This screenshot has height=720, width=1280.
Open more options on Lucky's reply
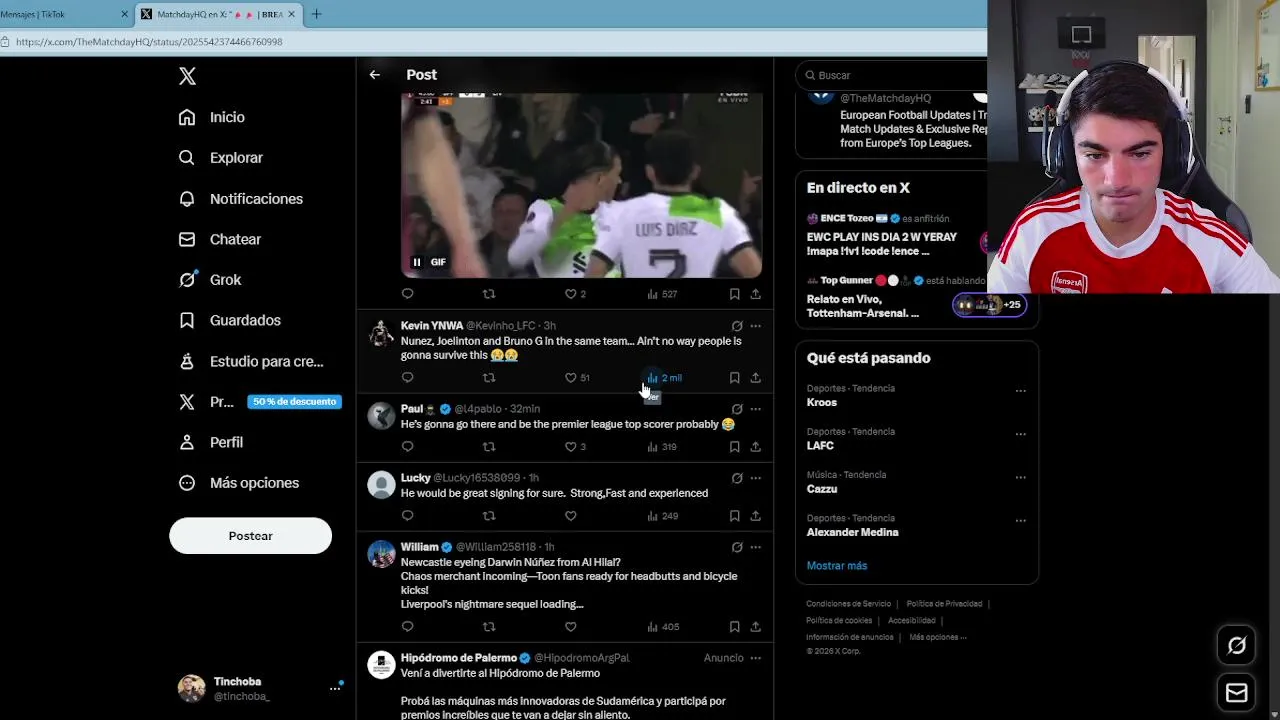[755, 478]
